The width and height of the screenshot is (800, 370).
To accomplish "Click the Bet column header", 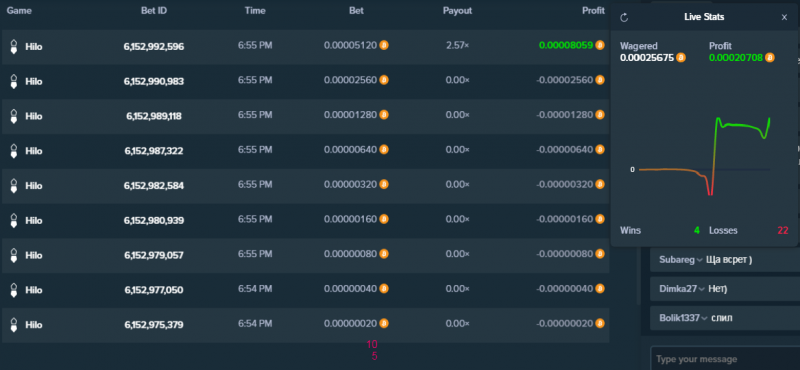I will 356,10.
